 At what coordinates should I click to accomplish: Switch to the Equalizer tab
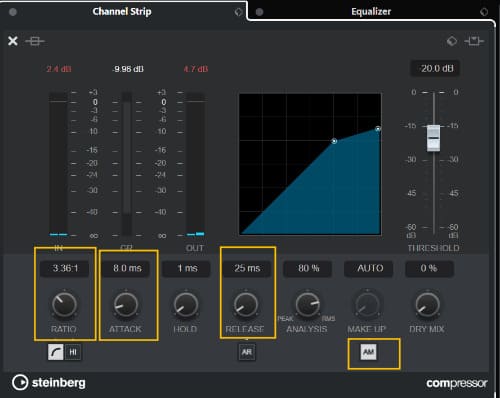pos(371,12)
